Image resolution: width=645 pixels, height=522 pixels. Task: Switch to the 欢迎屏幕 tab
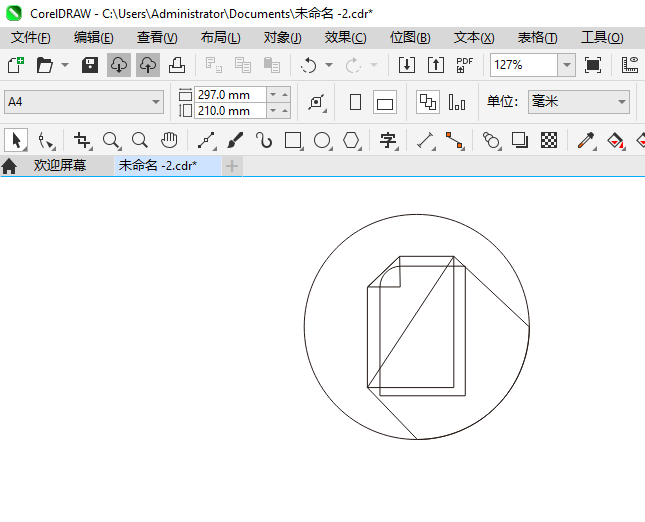[x=60, y=165]
